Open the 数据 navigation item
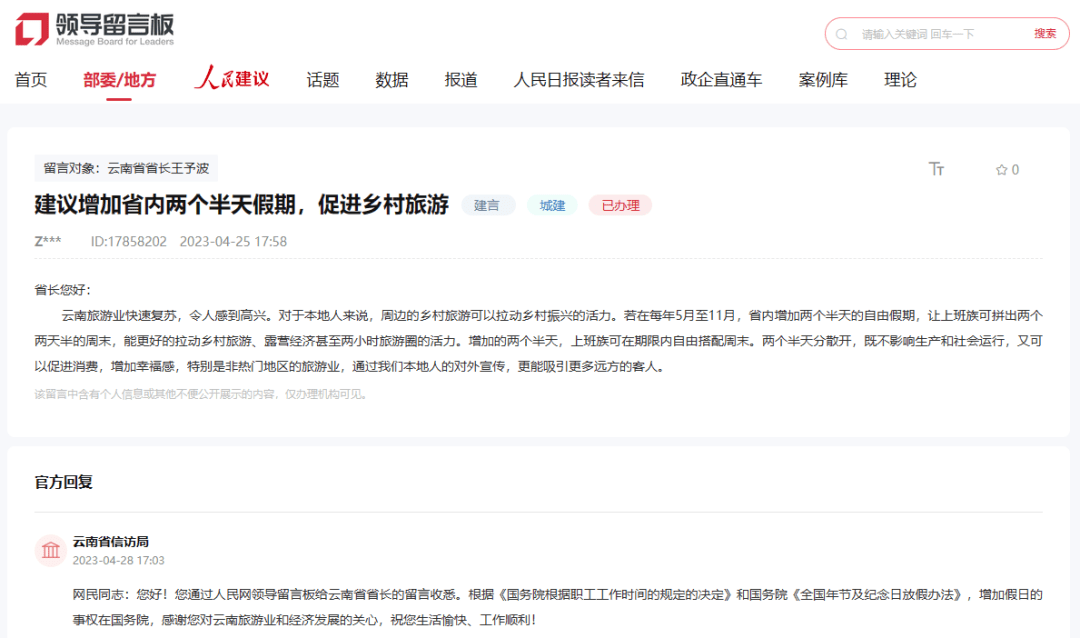The image size is (1080, 638). point(392,80)
